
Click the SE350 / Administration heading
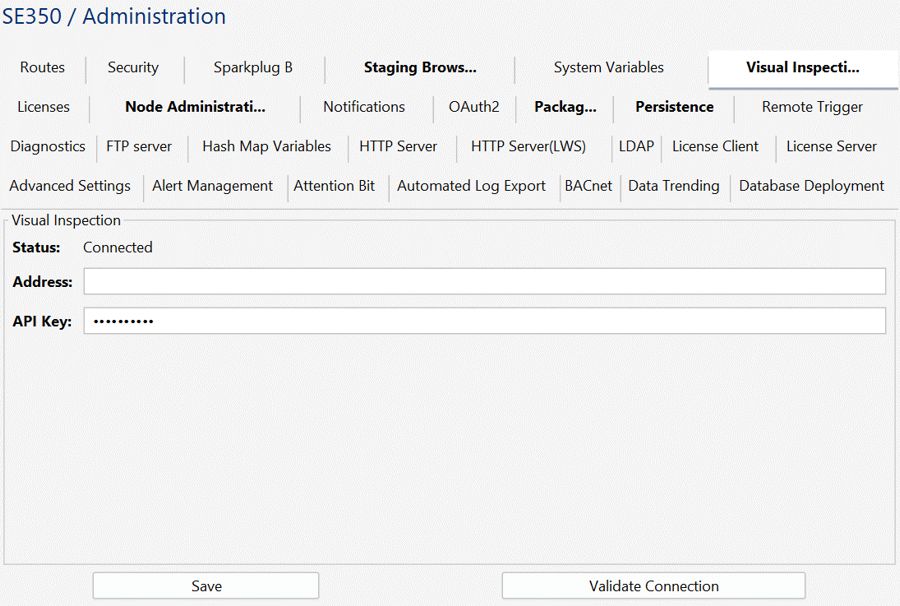click(x=114, y=16)
